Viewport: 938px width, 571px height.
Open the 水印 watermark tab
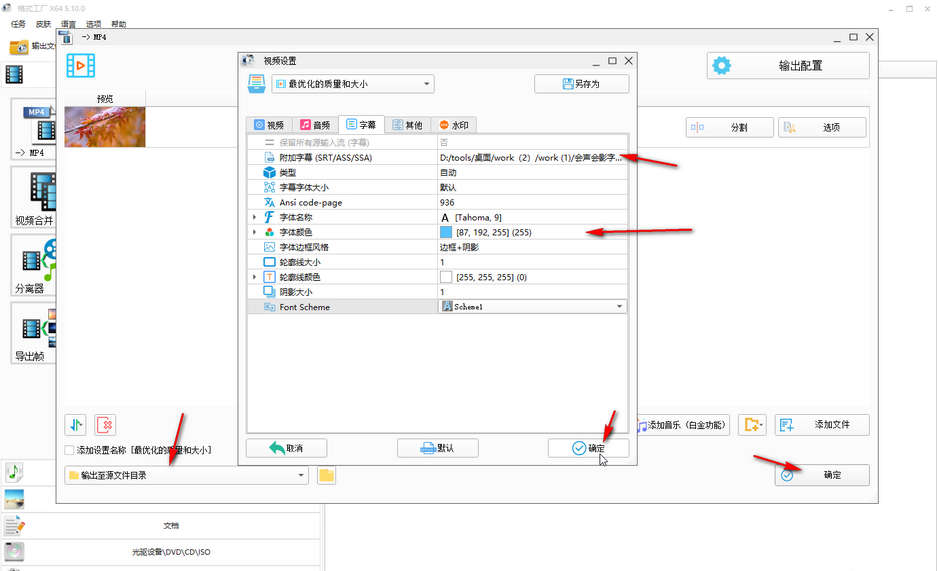(454, 125)
